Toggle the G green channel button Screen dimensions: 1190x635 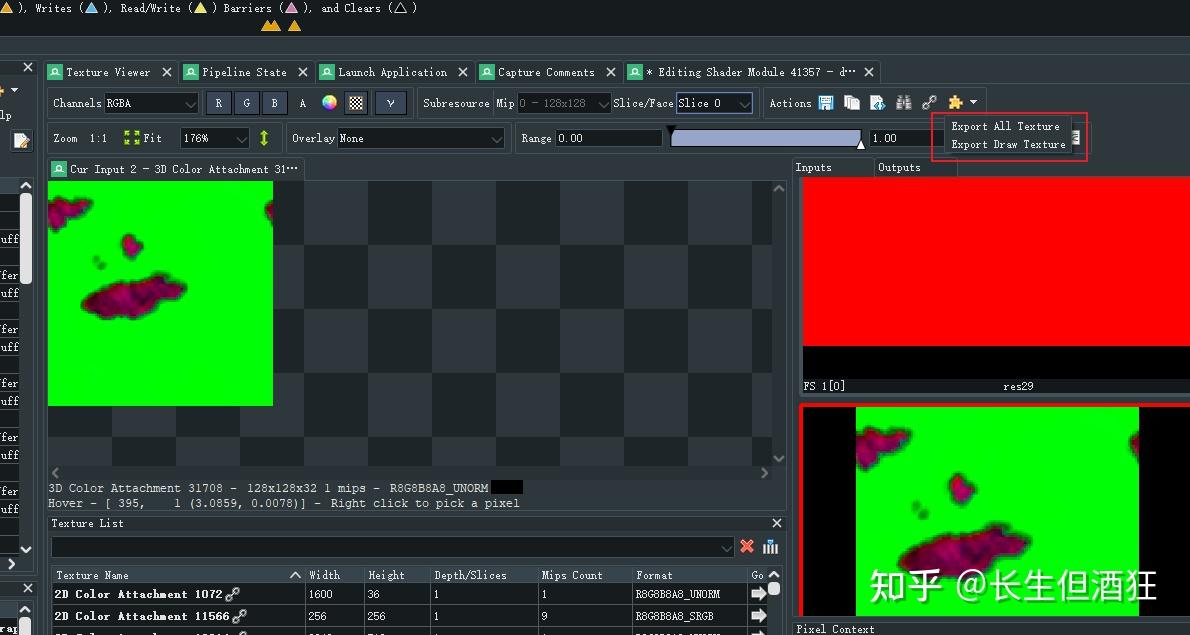point(246,103)
